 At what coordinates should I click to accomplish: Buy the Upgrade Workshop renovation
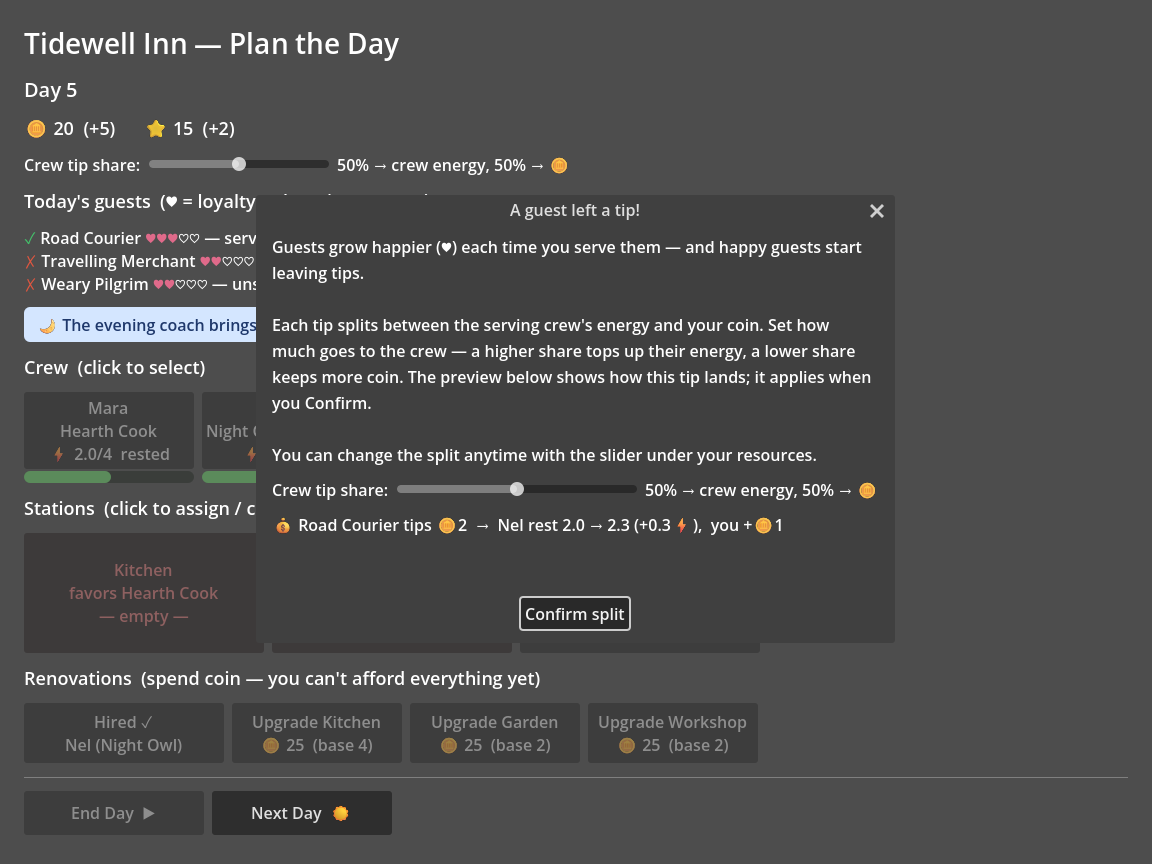[672, 733]
